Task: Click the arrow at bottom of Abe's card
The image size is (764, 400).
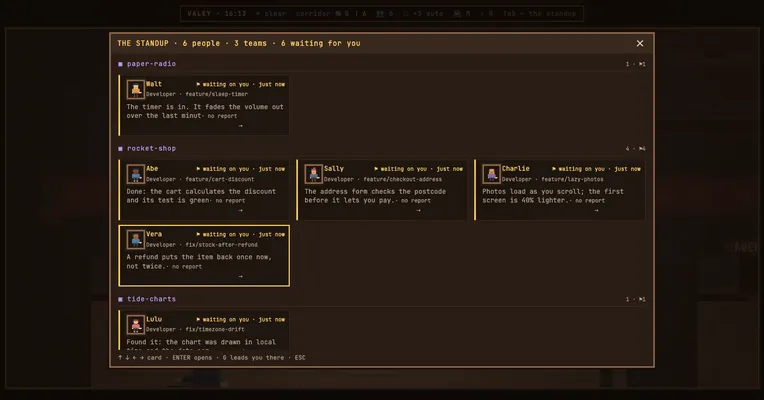Action: [240, 210]
